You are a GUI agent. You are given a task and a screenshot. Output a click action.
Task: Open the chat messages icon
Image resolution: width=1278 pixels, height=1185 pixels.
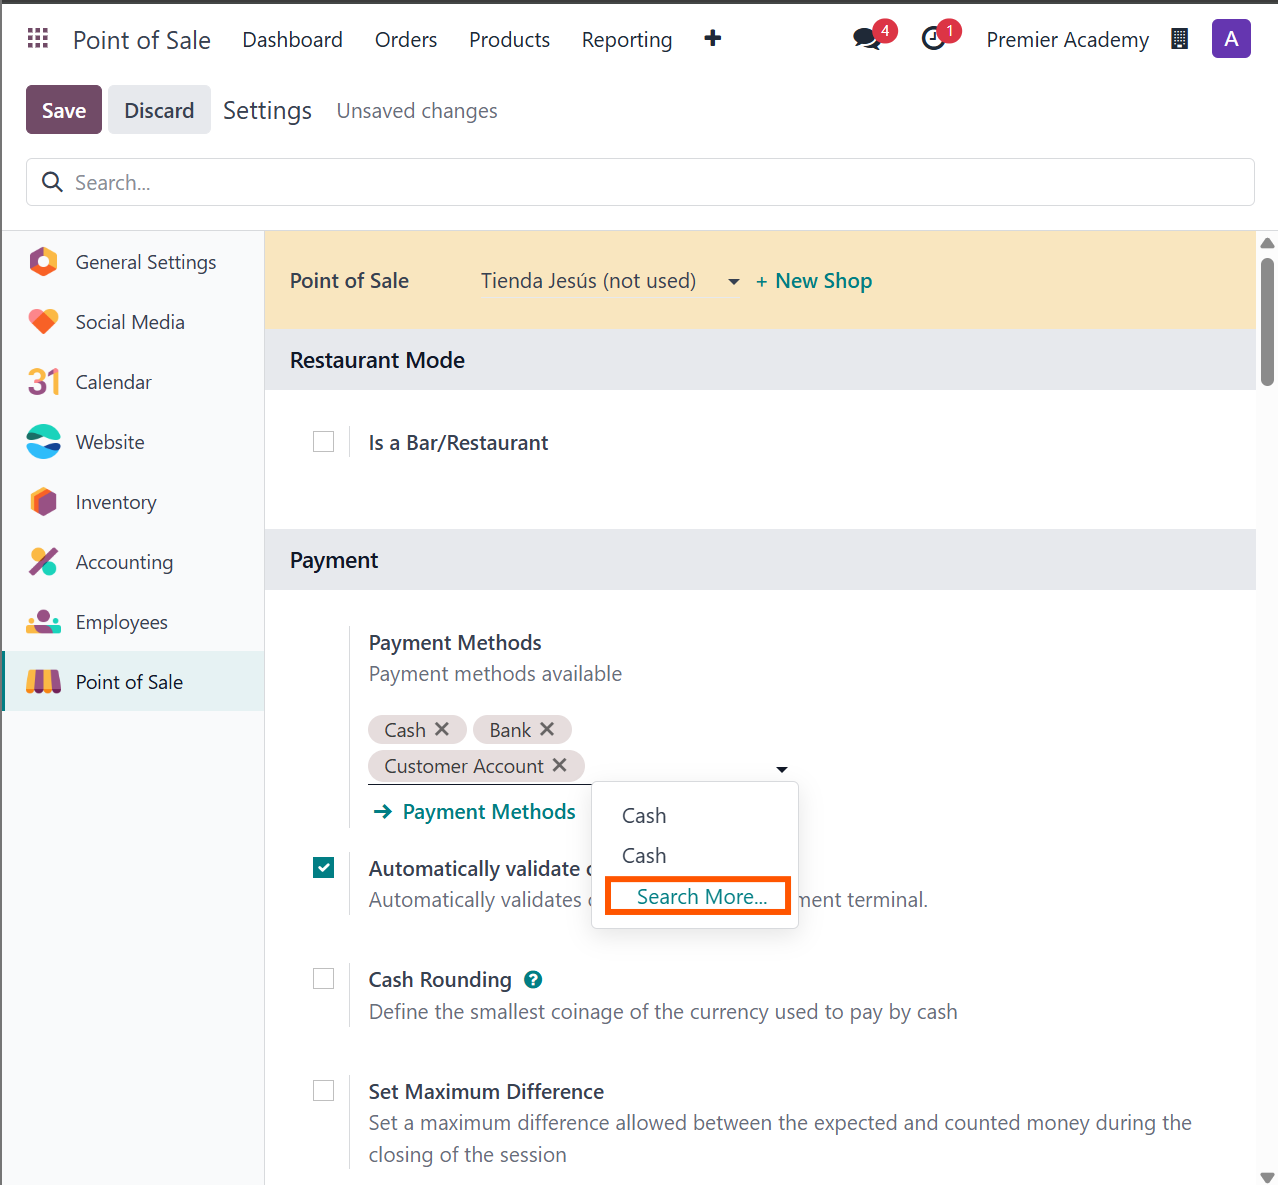(866, 39)
